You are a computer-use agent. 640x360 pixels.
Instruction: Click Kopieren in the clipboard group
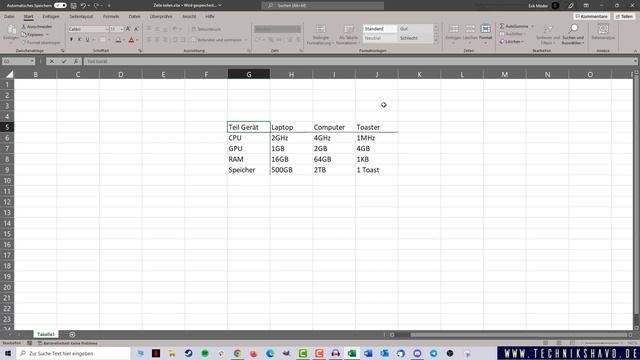pyautogui.click(x=33, y=34)
